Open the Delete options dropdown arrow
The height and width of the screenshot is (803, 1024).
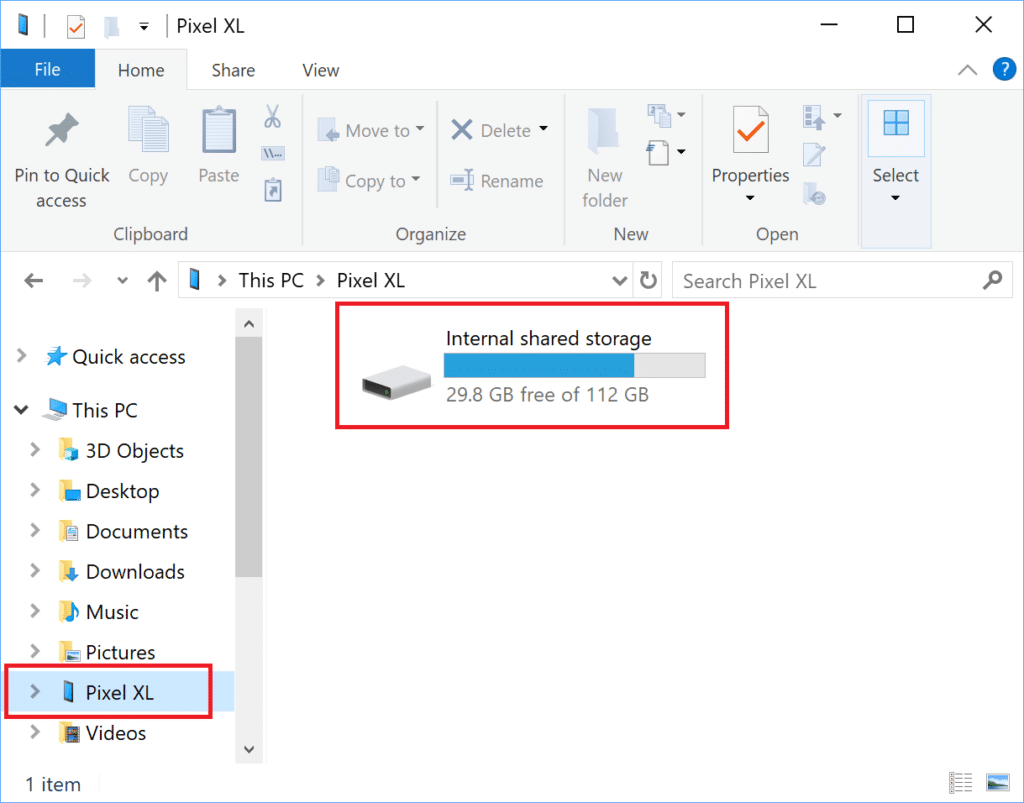543,129
